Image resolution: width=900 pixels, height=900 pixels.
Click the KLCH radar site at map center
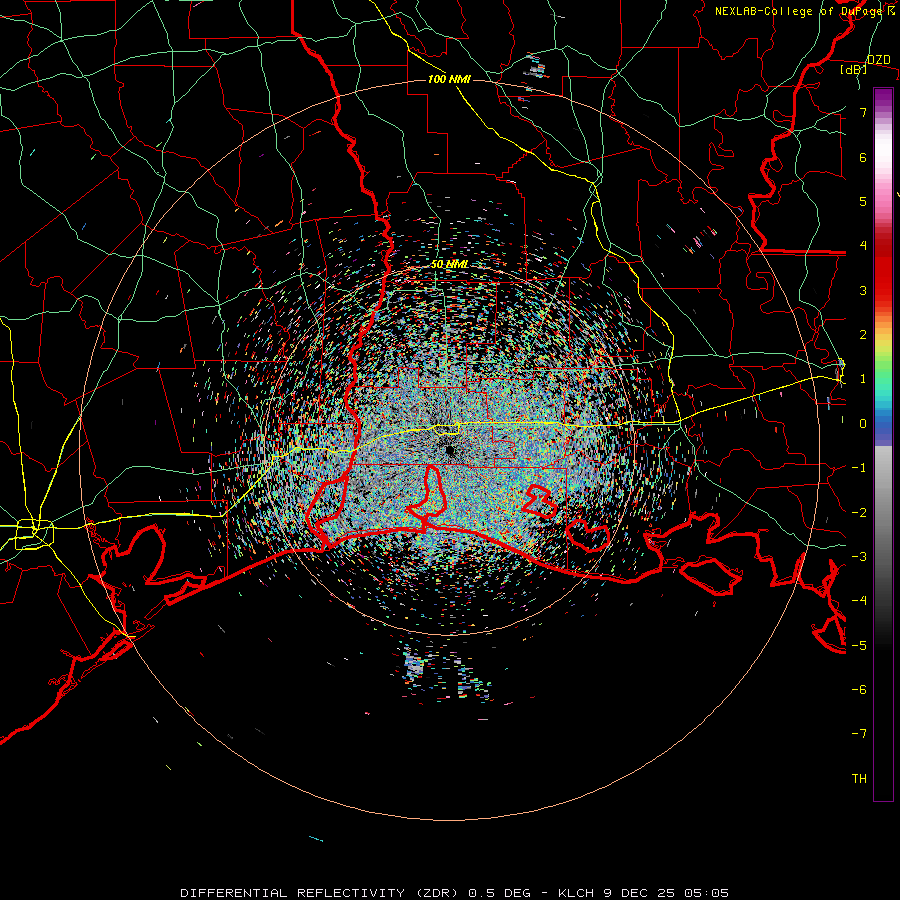[x=449, y=450]
